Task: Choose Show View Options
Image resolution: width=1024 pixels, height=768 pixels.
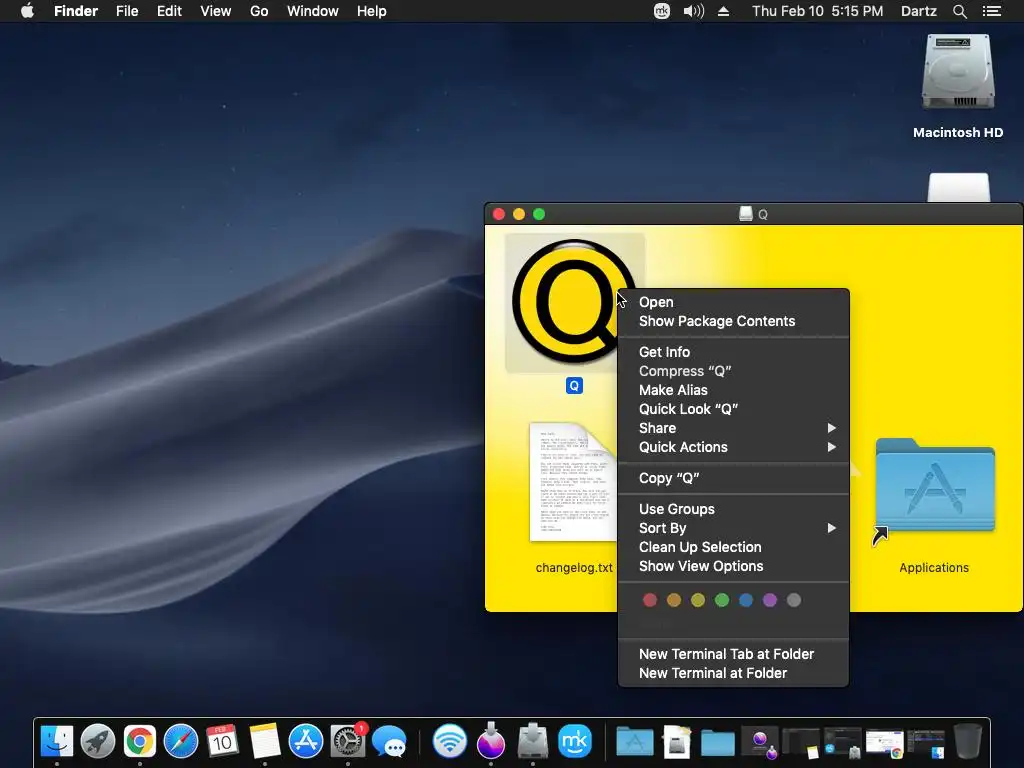Action: pos(733,566)
